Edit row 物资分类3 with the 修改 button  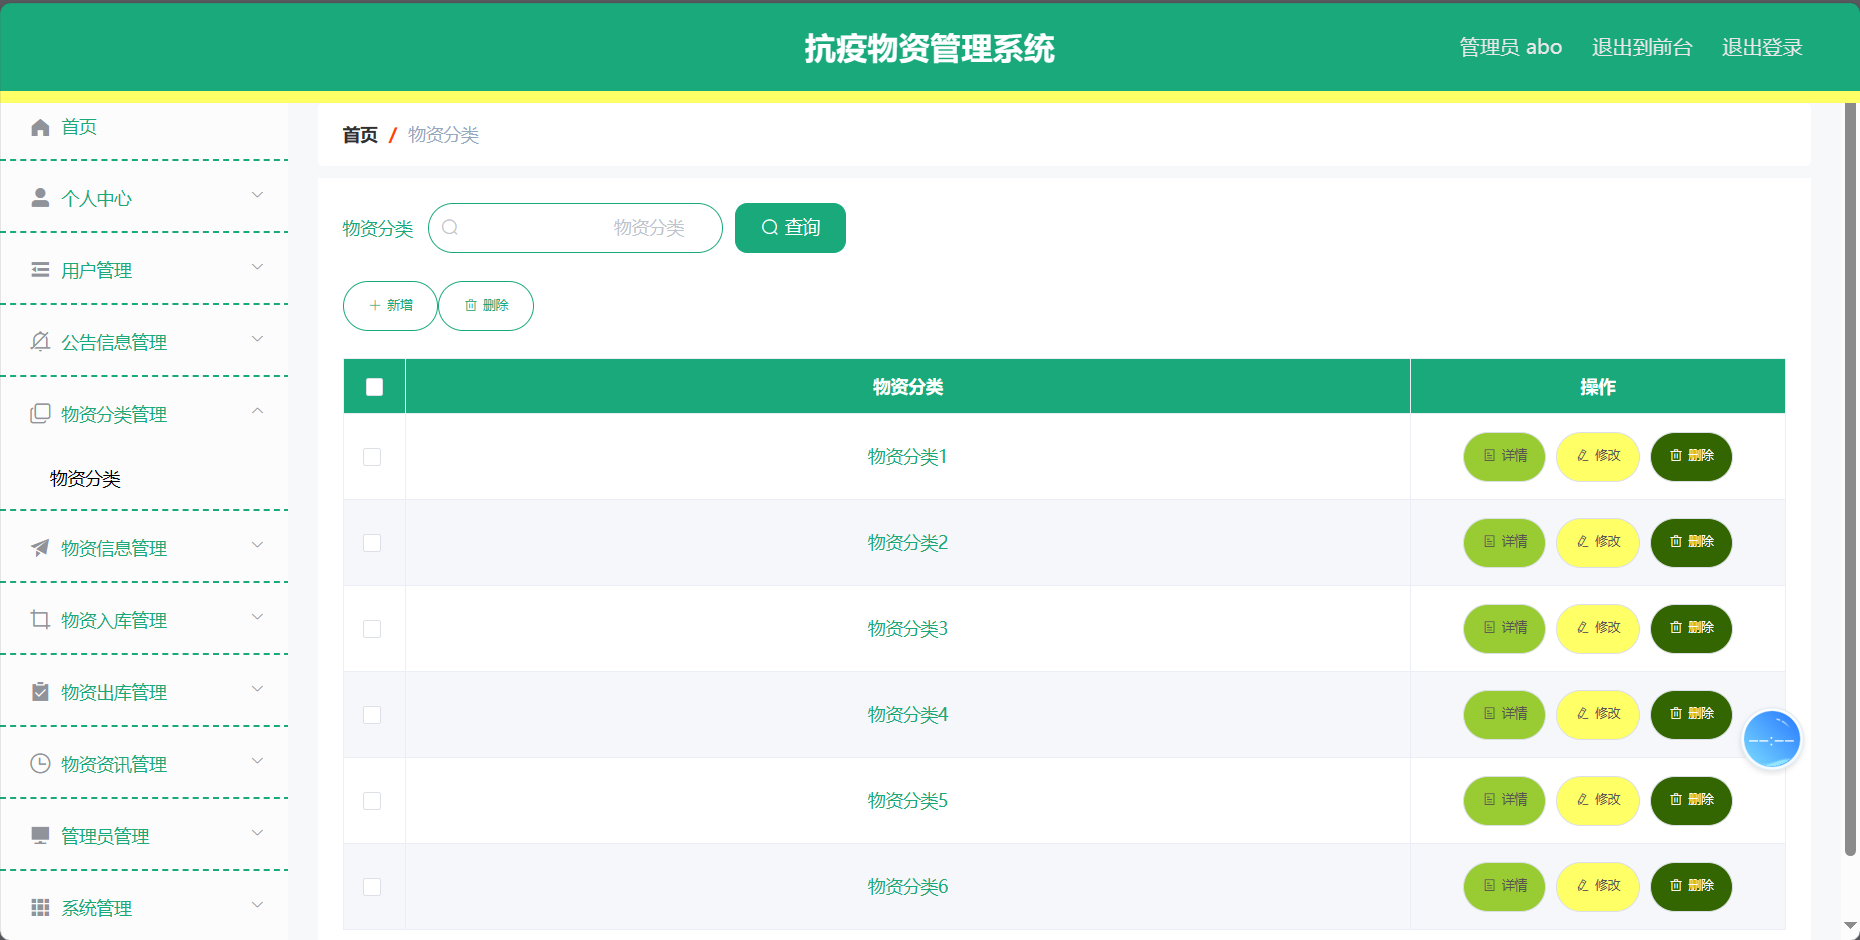(1598, 628)
